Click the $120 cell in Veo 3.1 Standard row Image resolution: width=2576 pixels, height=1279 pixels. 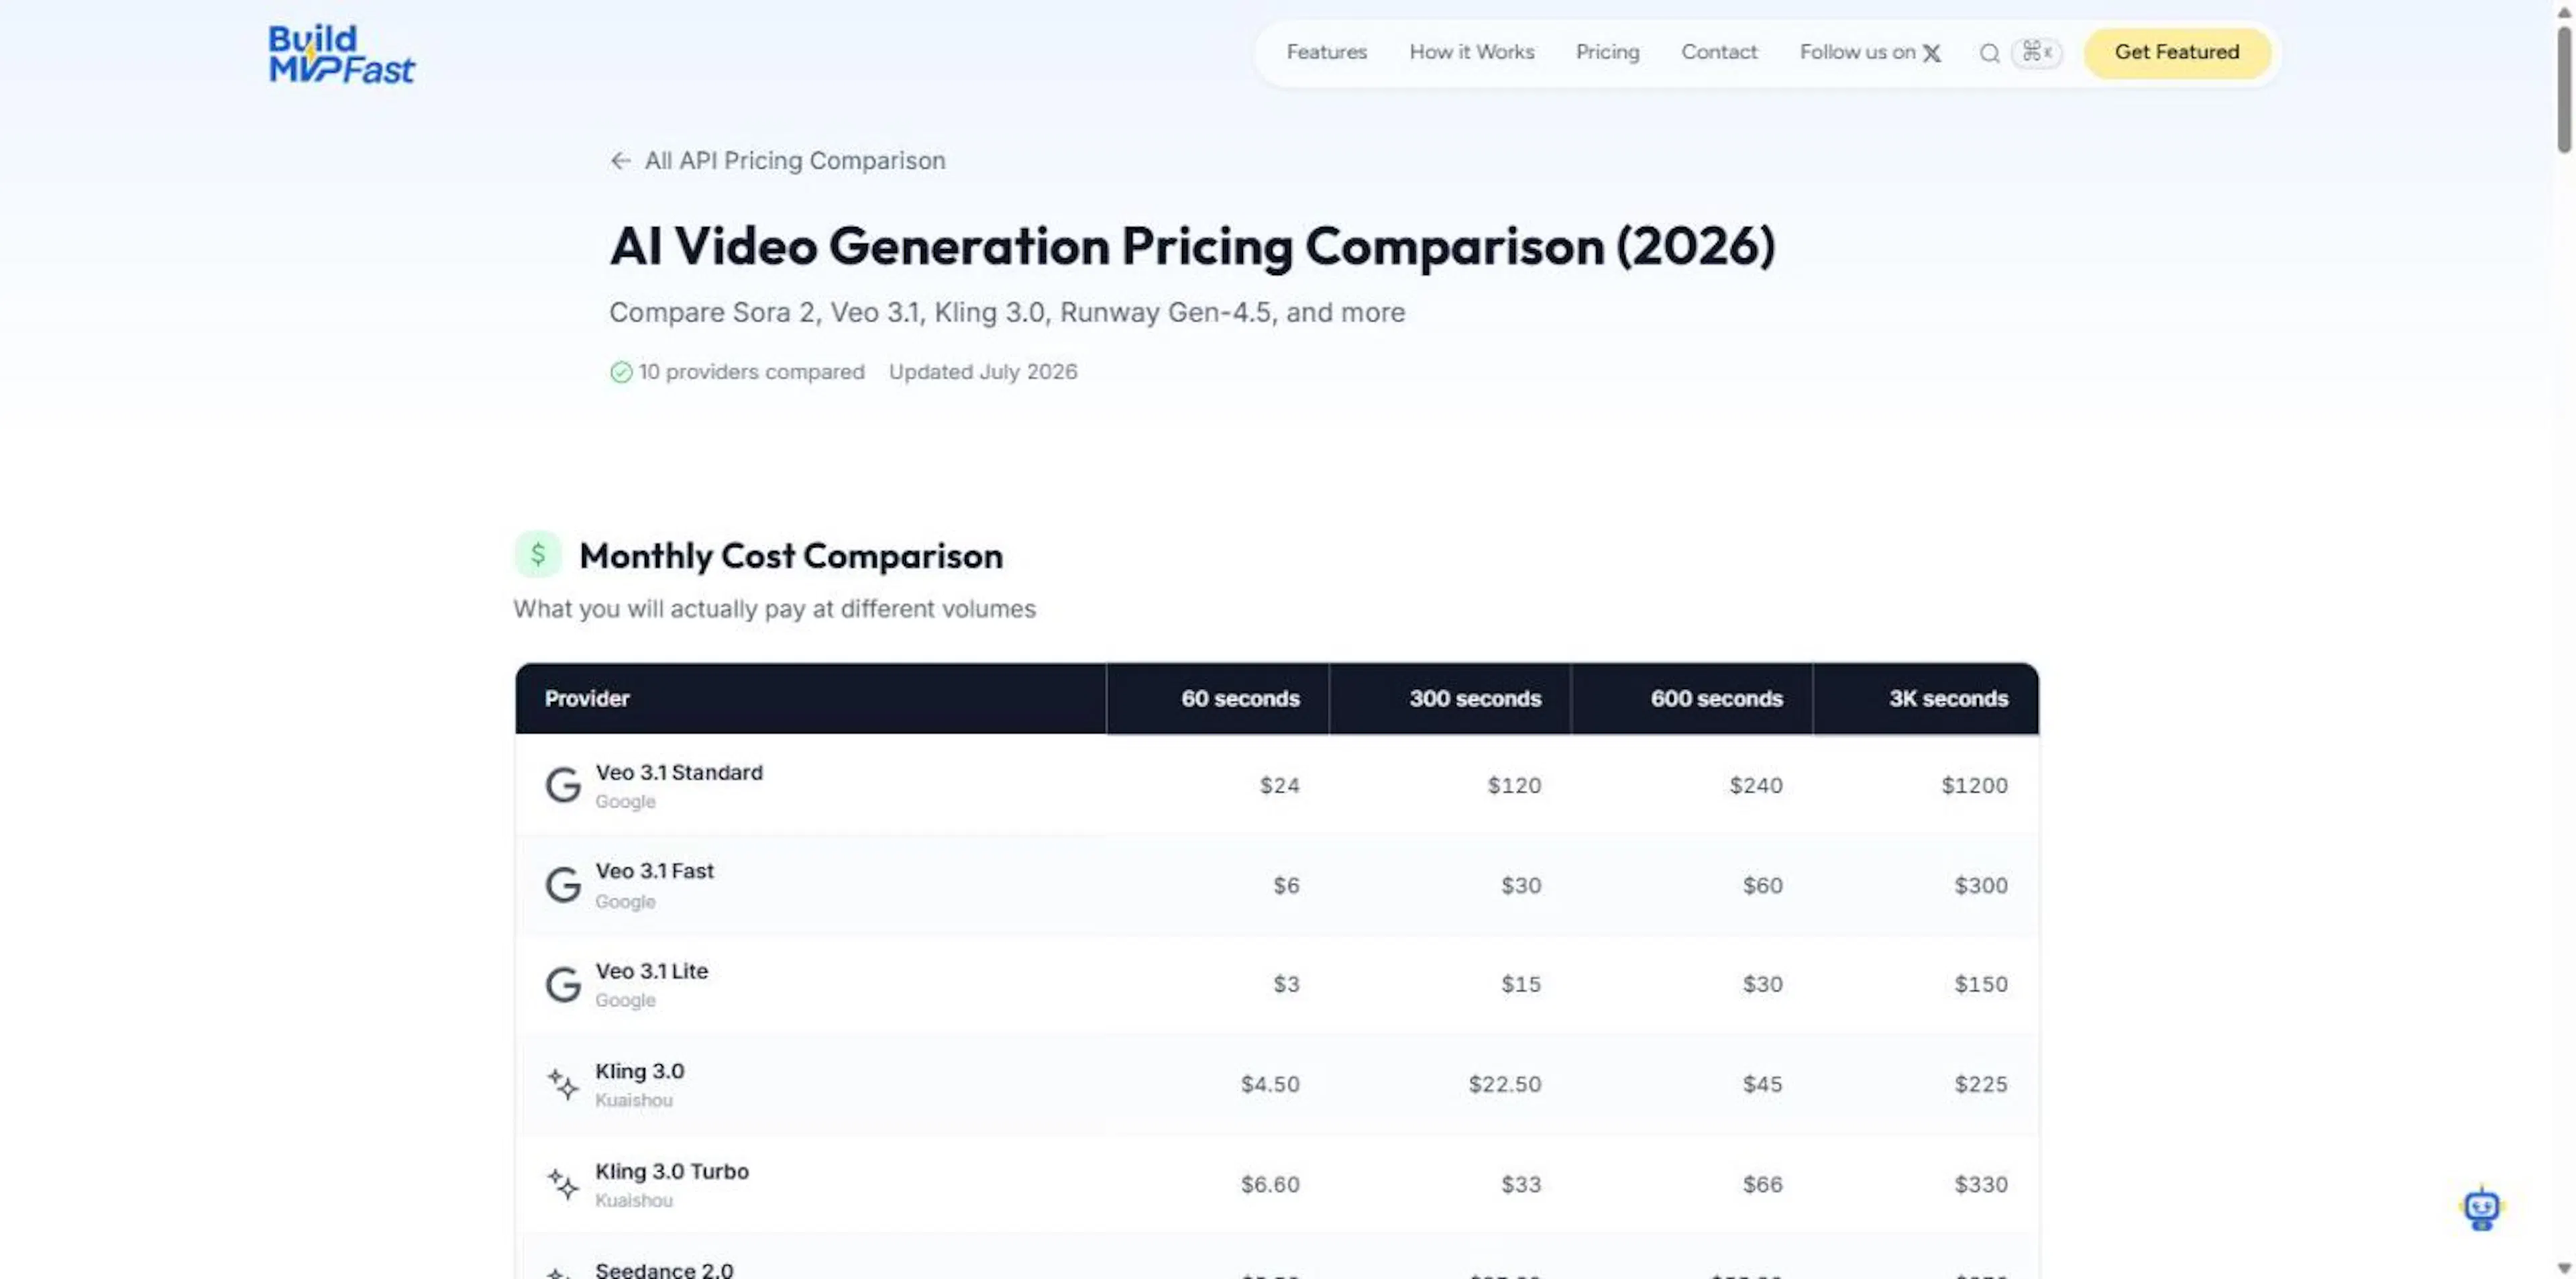[1514, 785]
